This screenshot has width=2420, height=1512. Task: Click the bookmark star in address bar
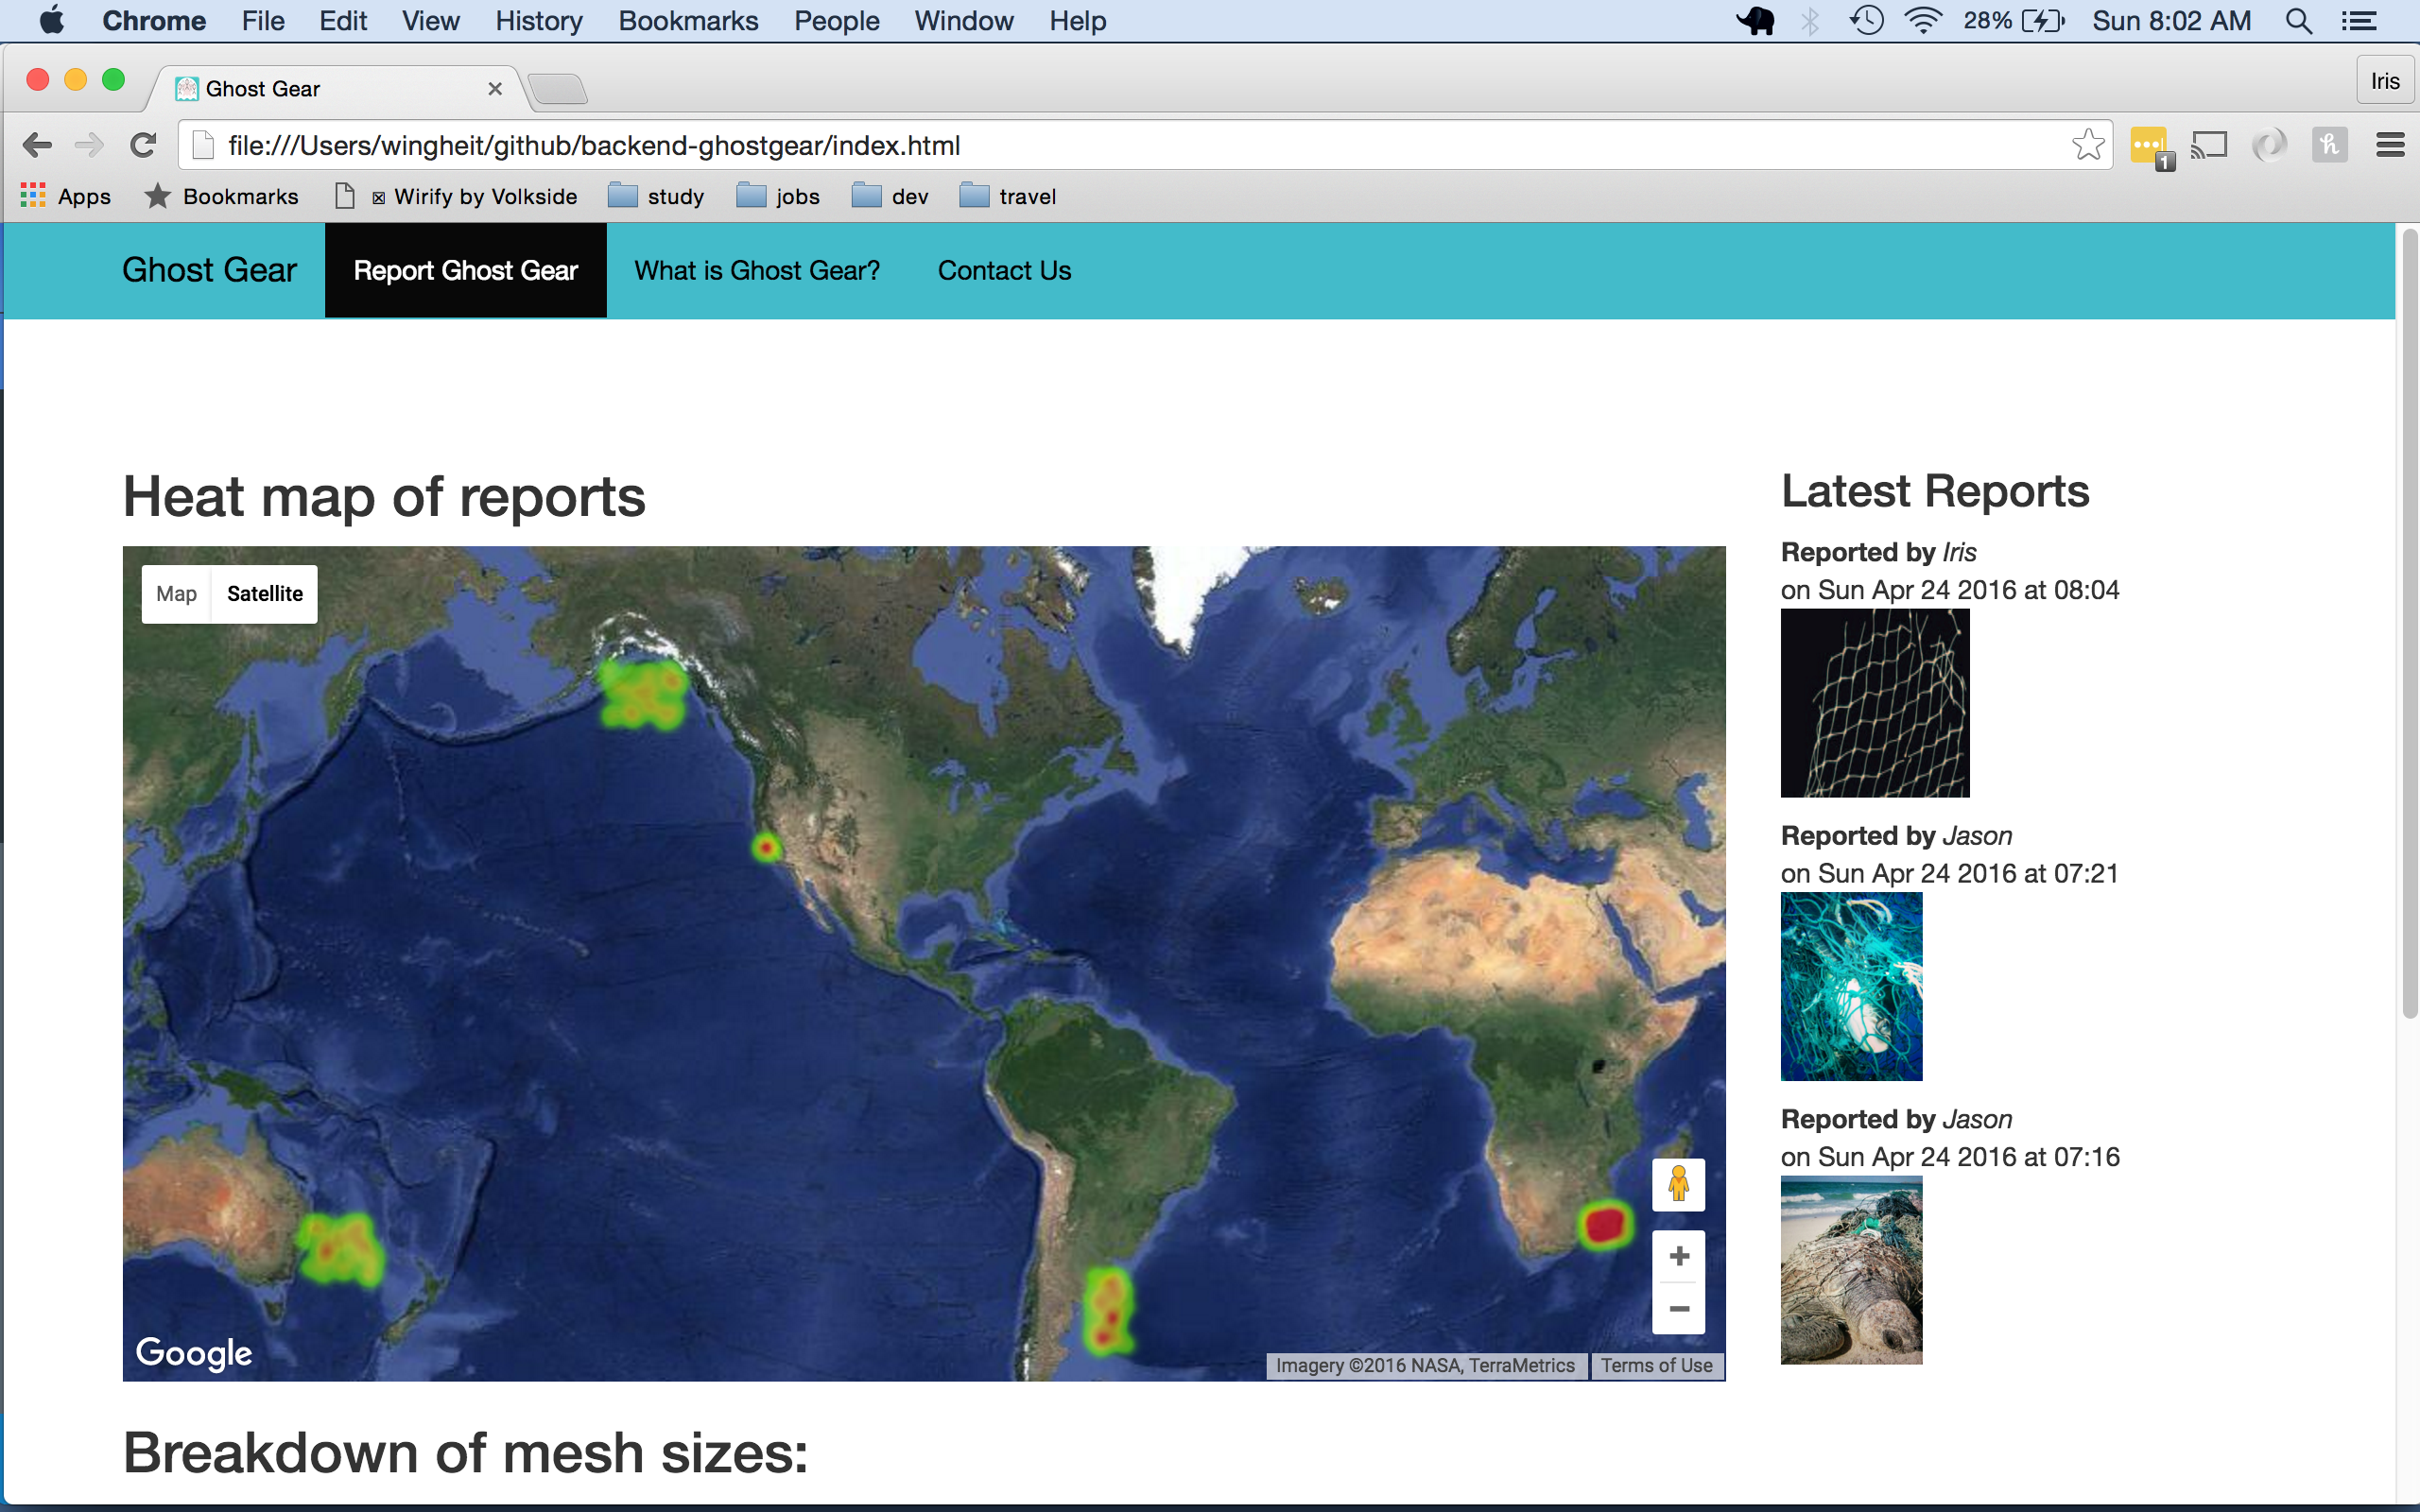2088,145
